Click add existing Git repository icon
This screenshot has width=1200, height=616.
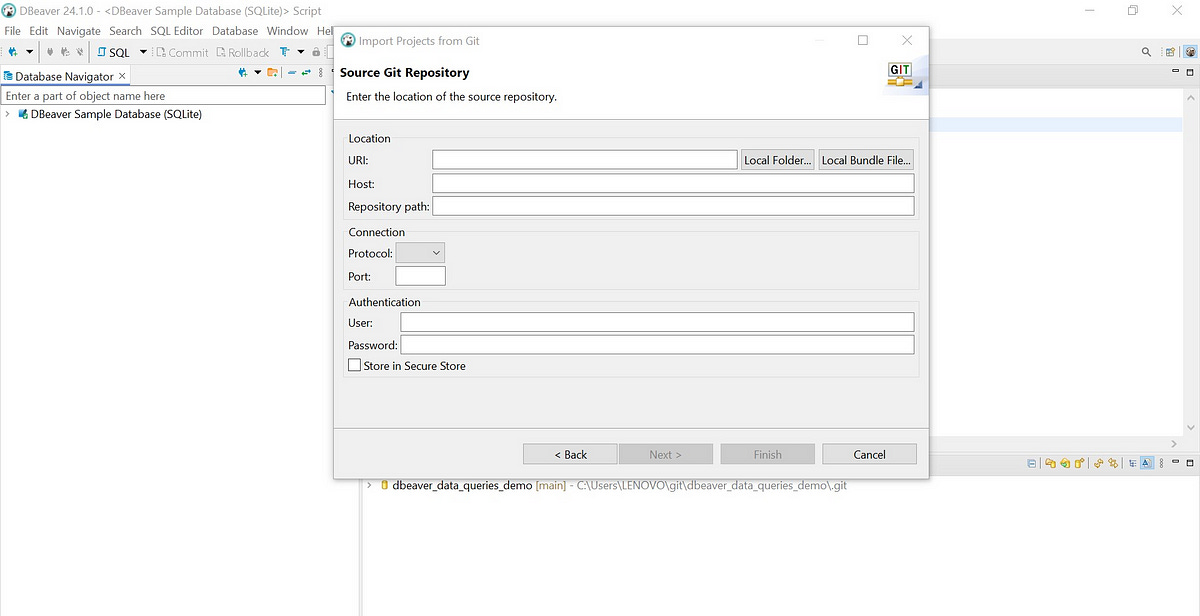(1050, 463)
